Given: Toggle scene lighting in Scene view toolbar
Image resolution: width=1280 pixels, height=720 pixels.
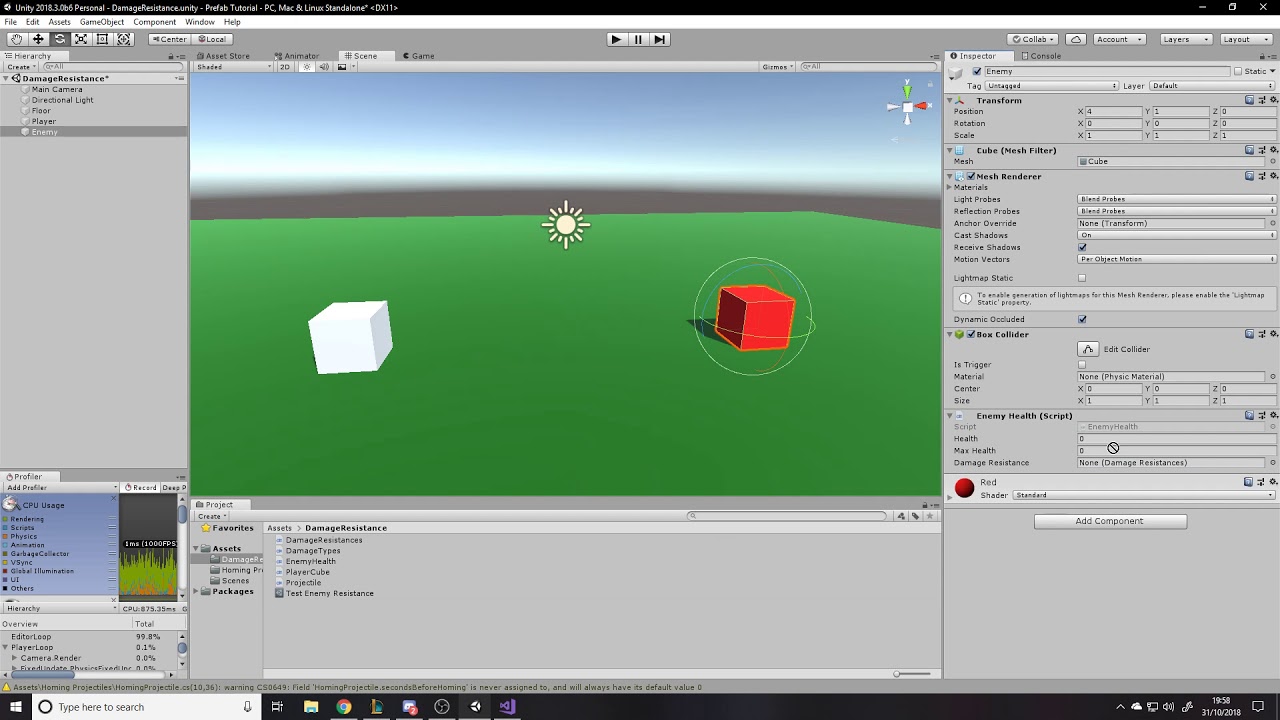Looking at the screenshot, I should 307,67.
